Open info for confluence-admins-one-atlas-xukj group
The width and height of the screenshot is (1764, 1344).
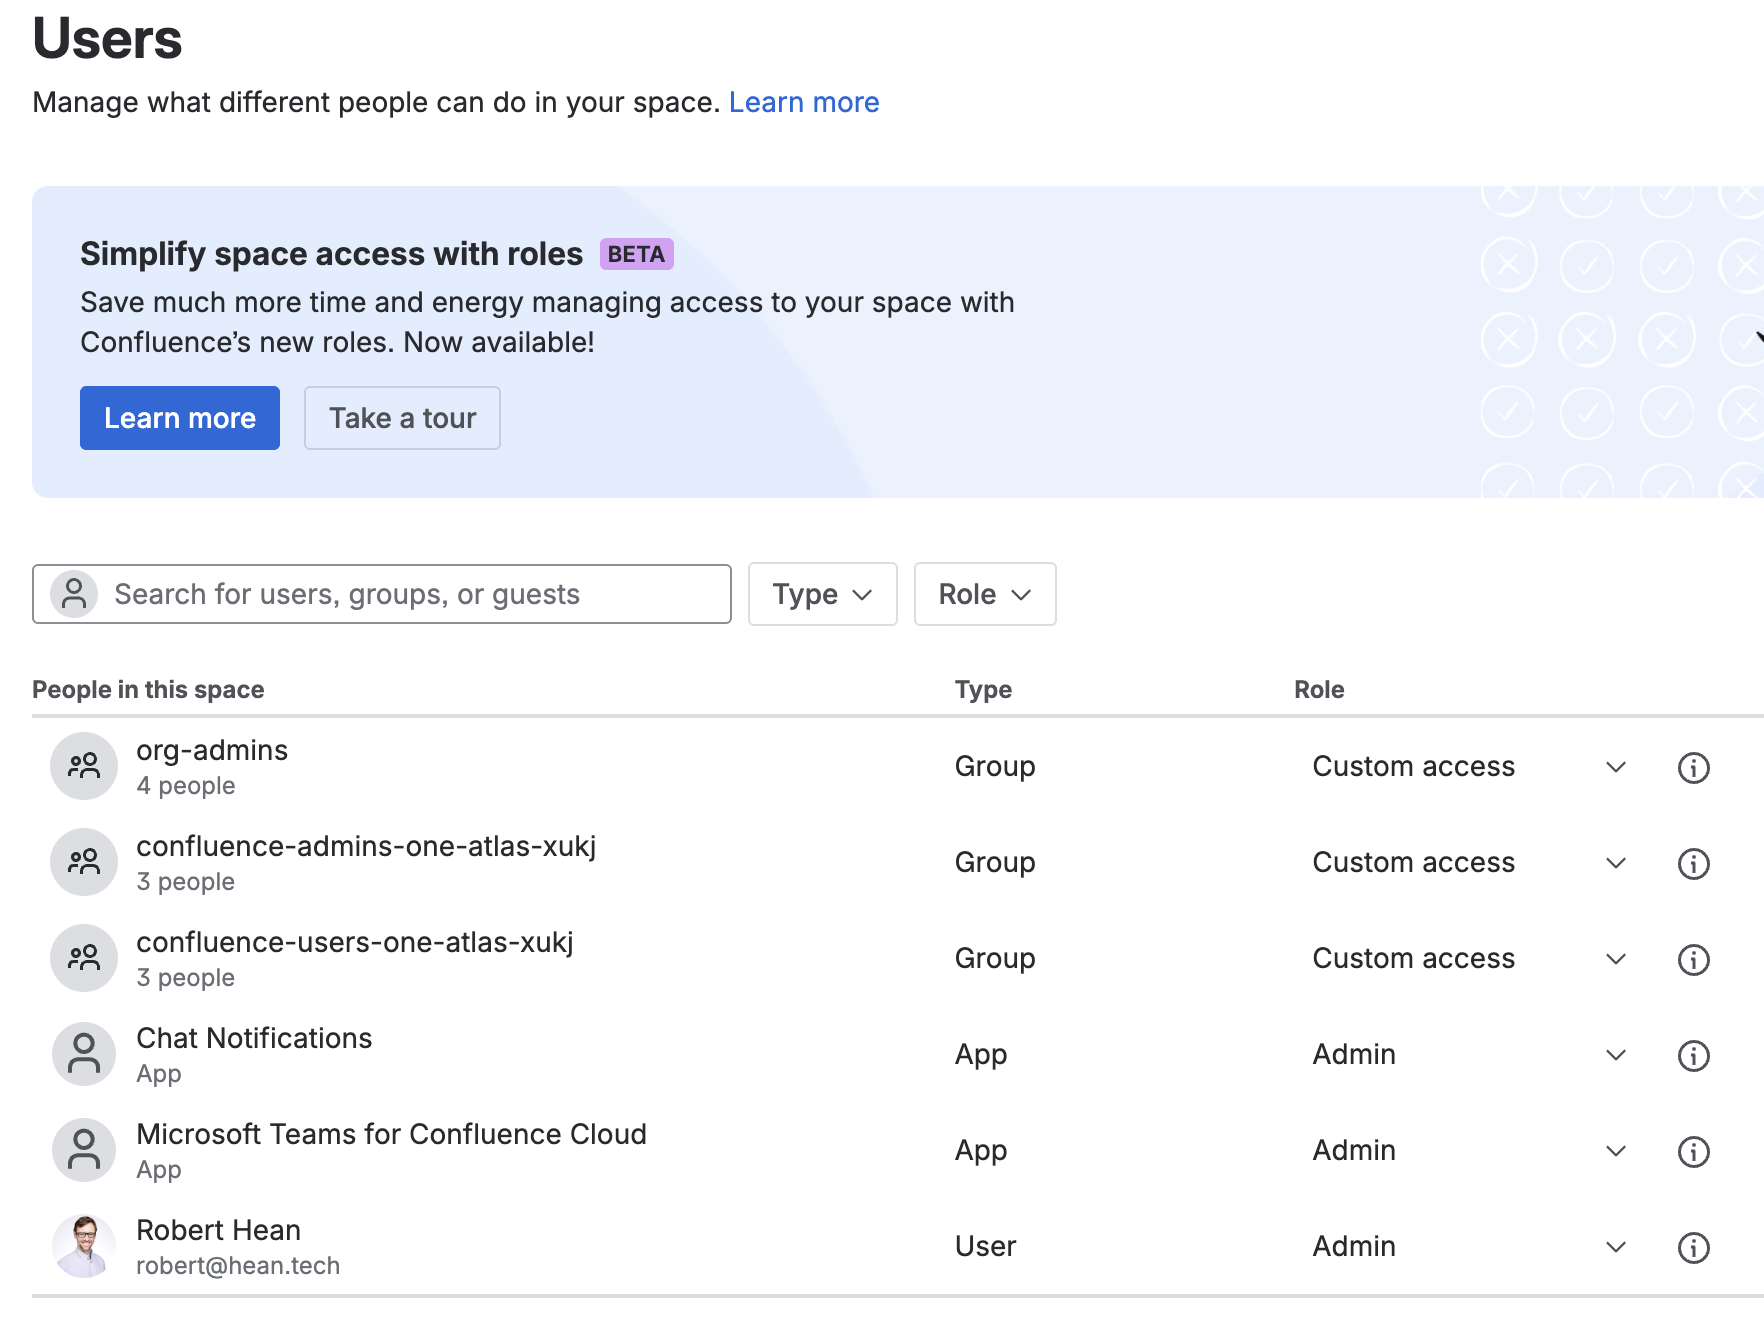pos(1692,864)
